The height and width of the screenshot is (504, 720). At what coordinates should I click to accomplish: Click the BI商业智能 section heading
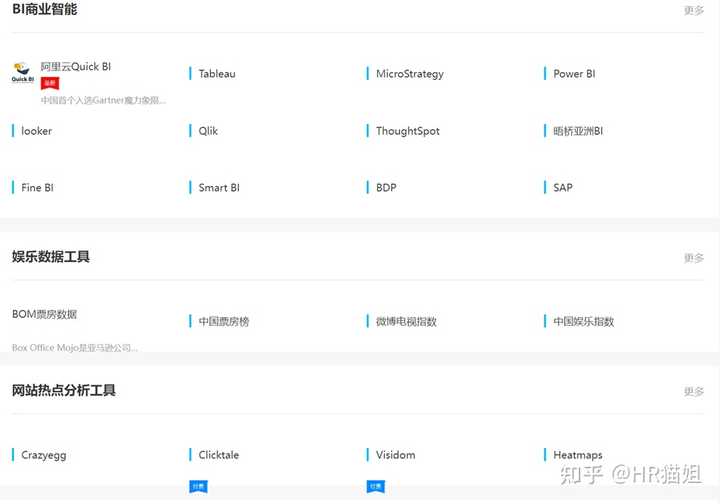click(x=45, y=9)
